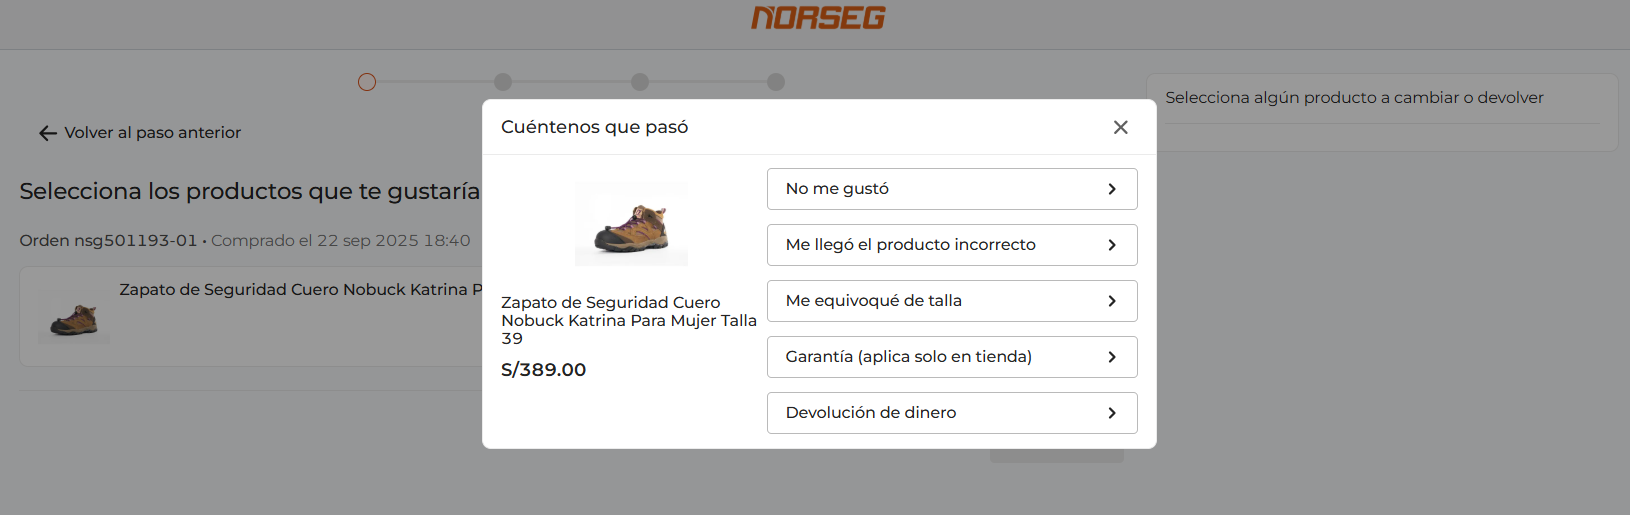Click the back arrow icon
The height and width of the screenshot is (515, 1630).
click(x=47, y=133)
